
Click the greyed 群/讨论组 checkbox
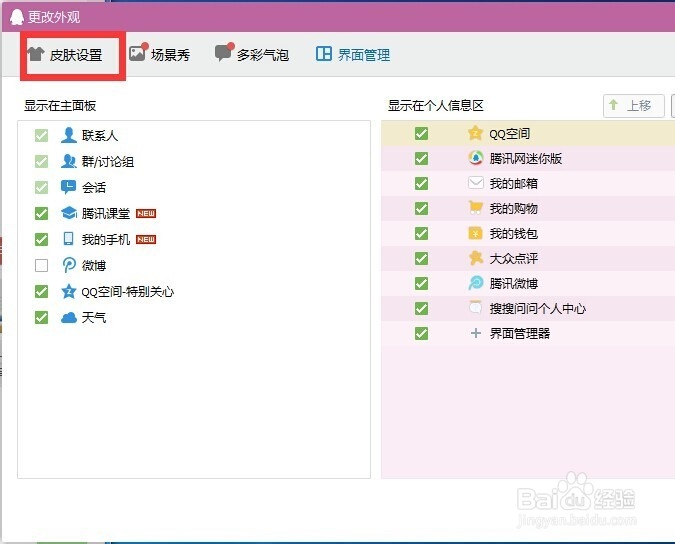point(41,161)
